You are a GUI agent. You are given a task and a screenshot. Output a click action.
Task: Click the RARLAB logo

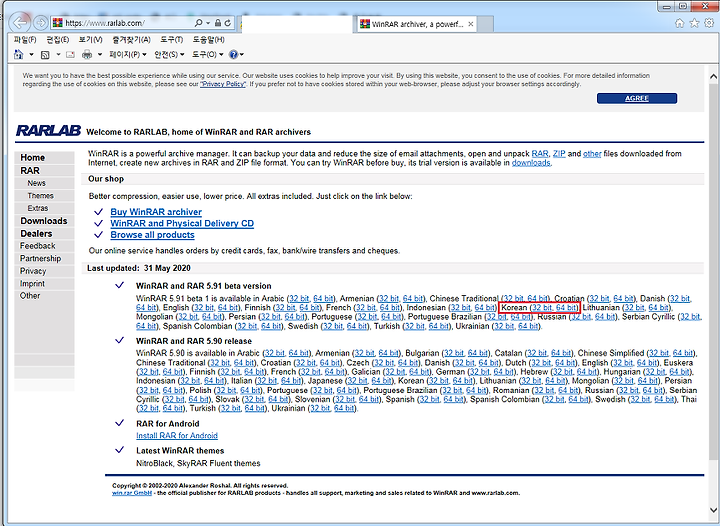tap(48, 131)
